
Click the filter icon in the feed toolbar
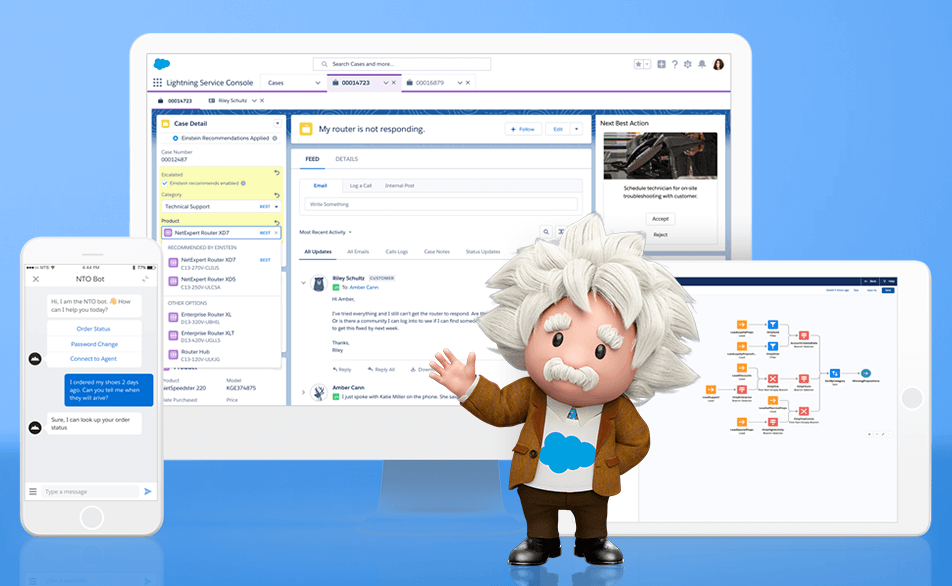[561, 231]
